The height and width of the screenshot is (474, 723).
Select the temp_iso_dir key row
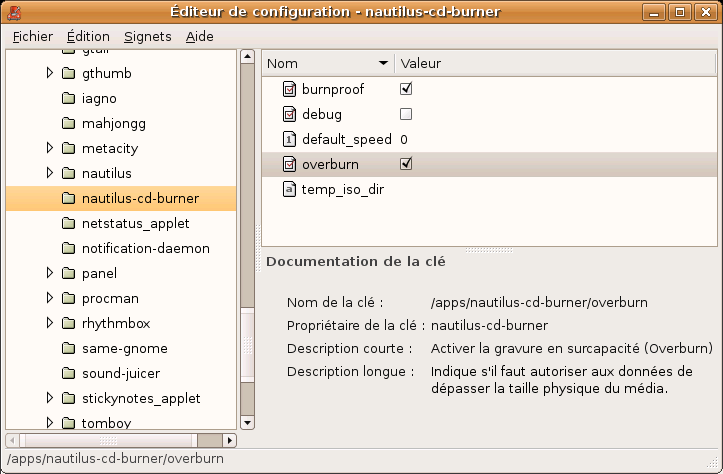coord(489,189)
